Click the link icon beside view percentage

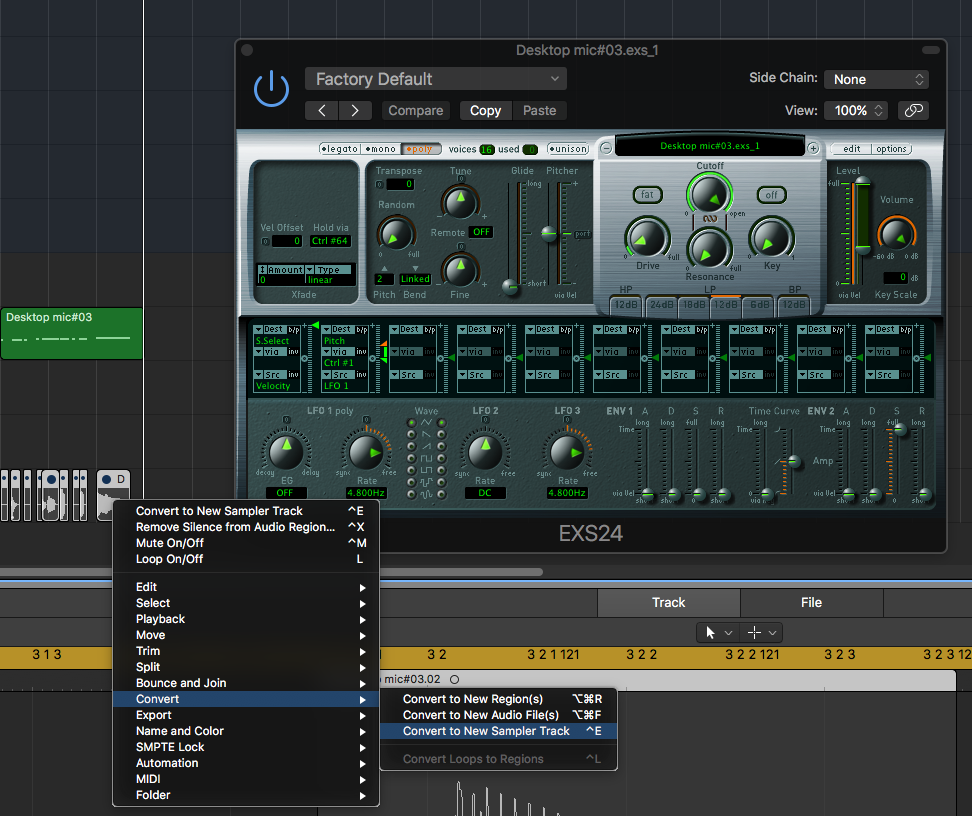[912, 111]
